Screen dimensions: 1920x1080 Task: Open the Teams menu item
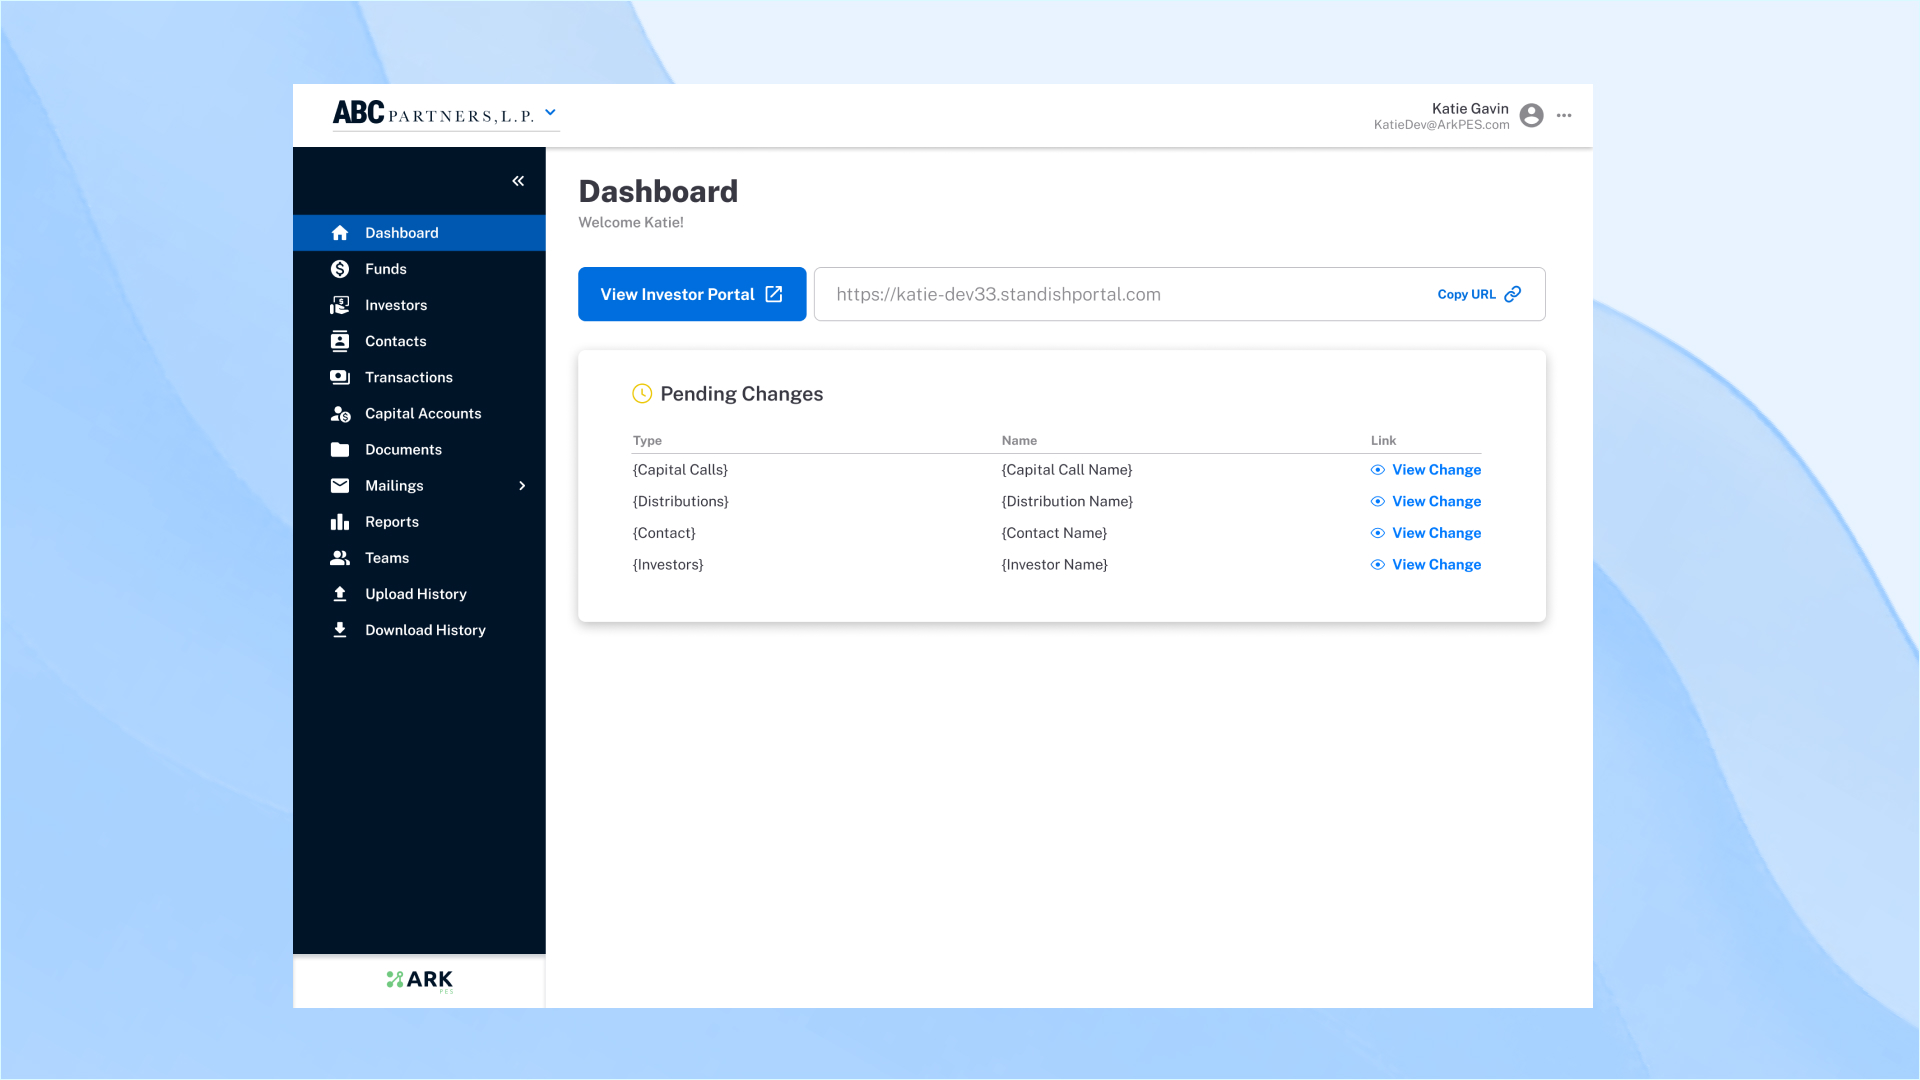387,558
